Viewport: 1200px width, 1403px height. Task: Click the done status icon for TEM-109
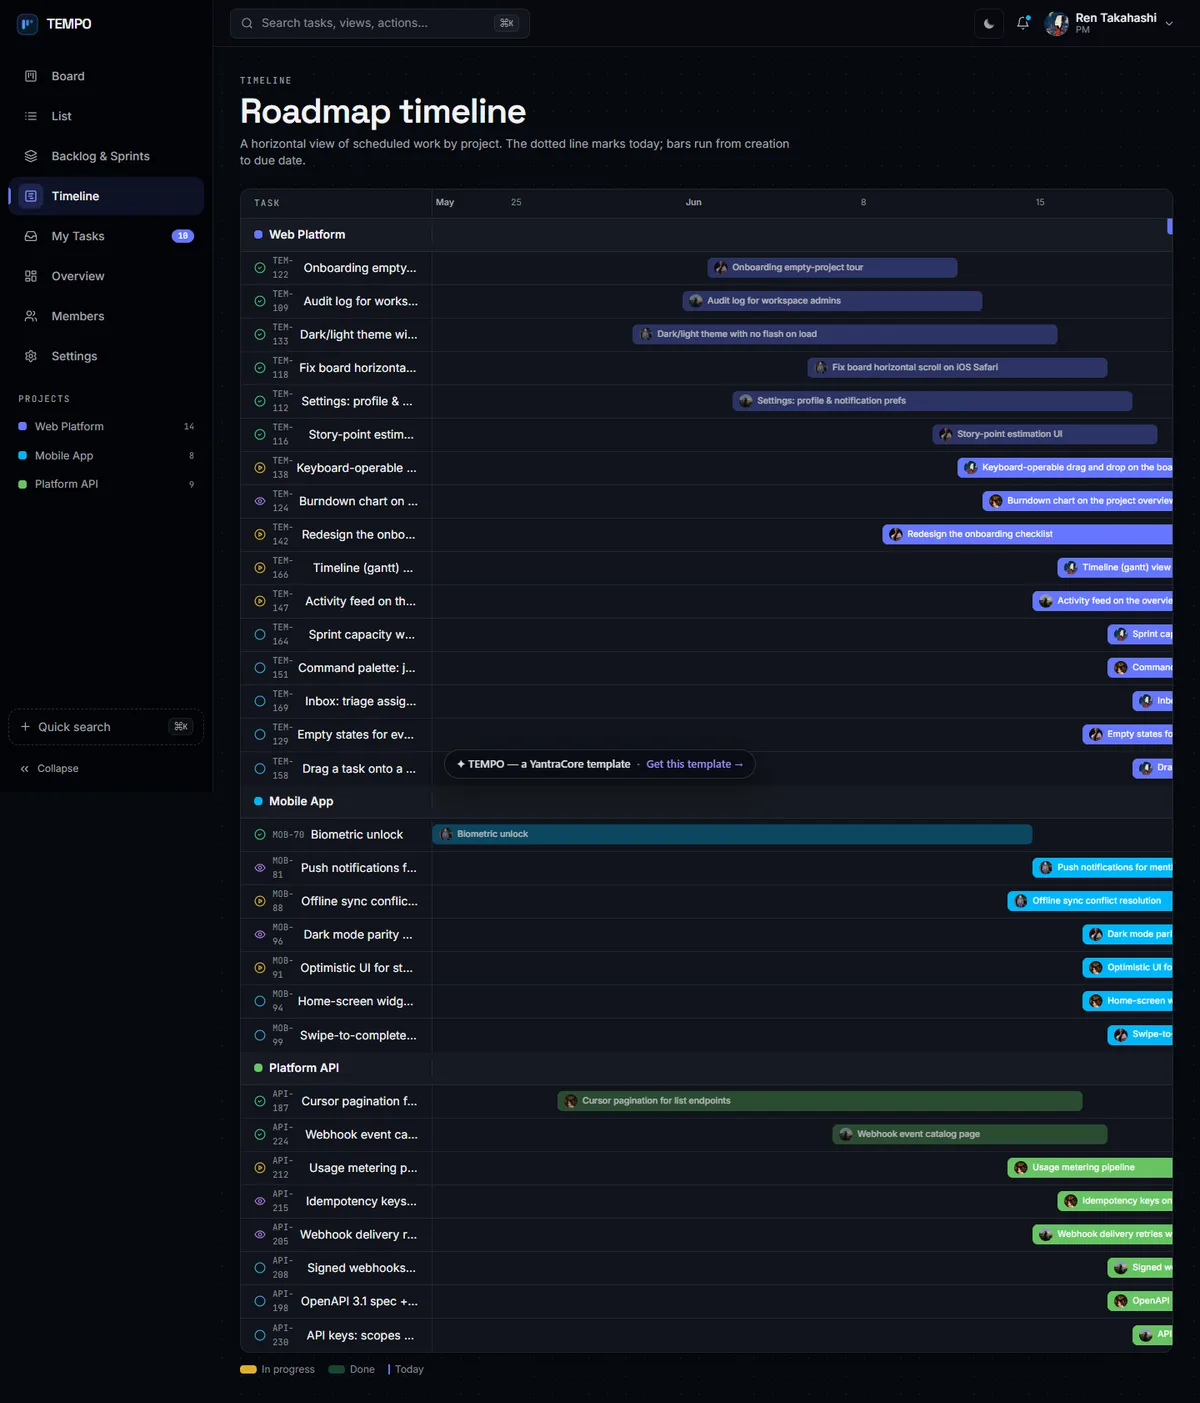tap(260, 301)
